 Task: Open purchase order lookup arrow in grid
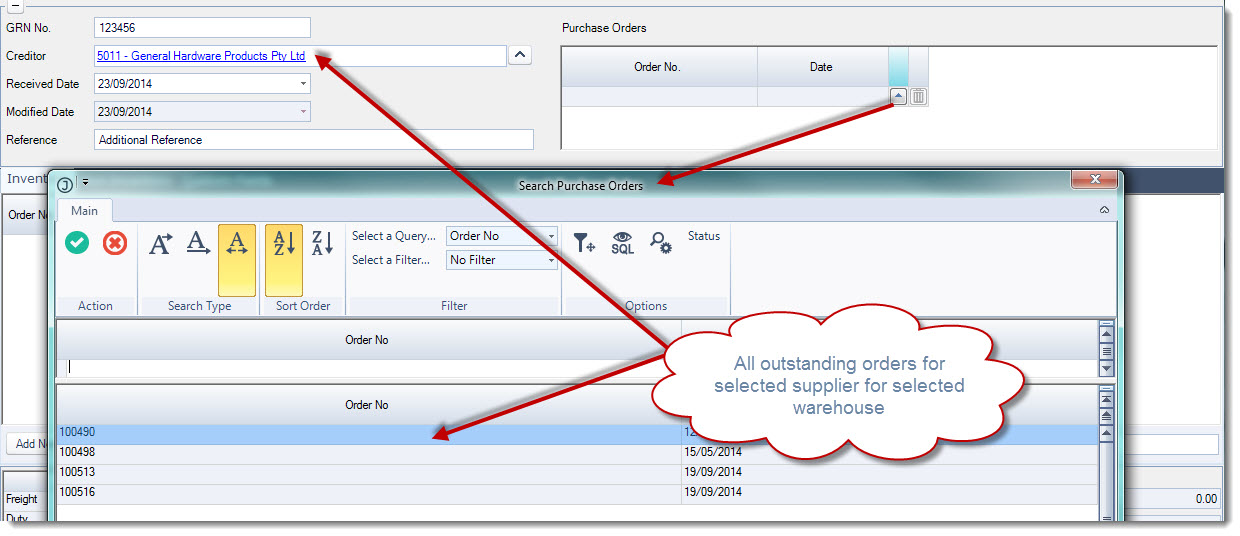point(898,97)
